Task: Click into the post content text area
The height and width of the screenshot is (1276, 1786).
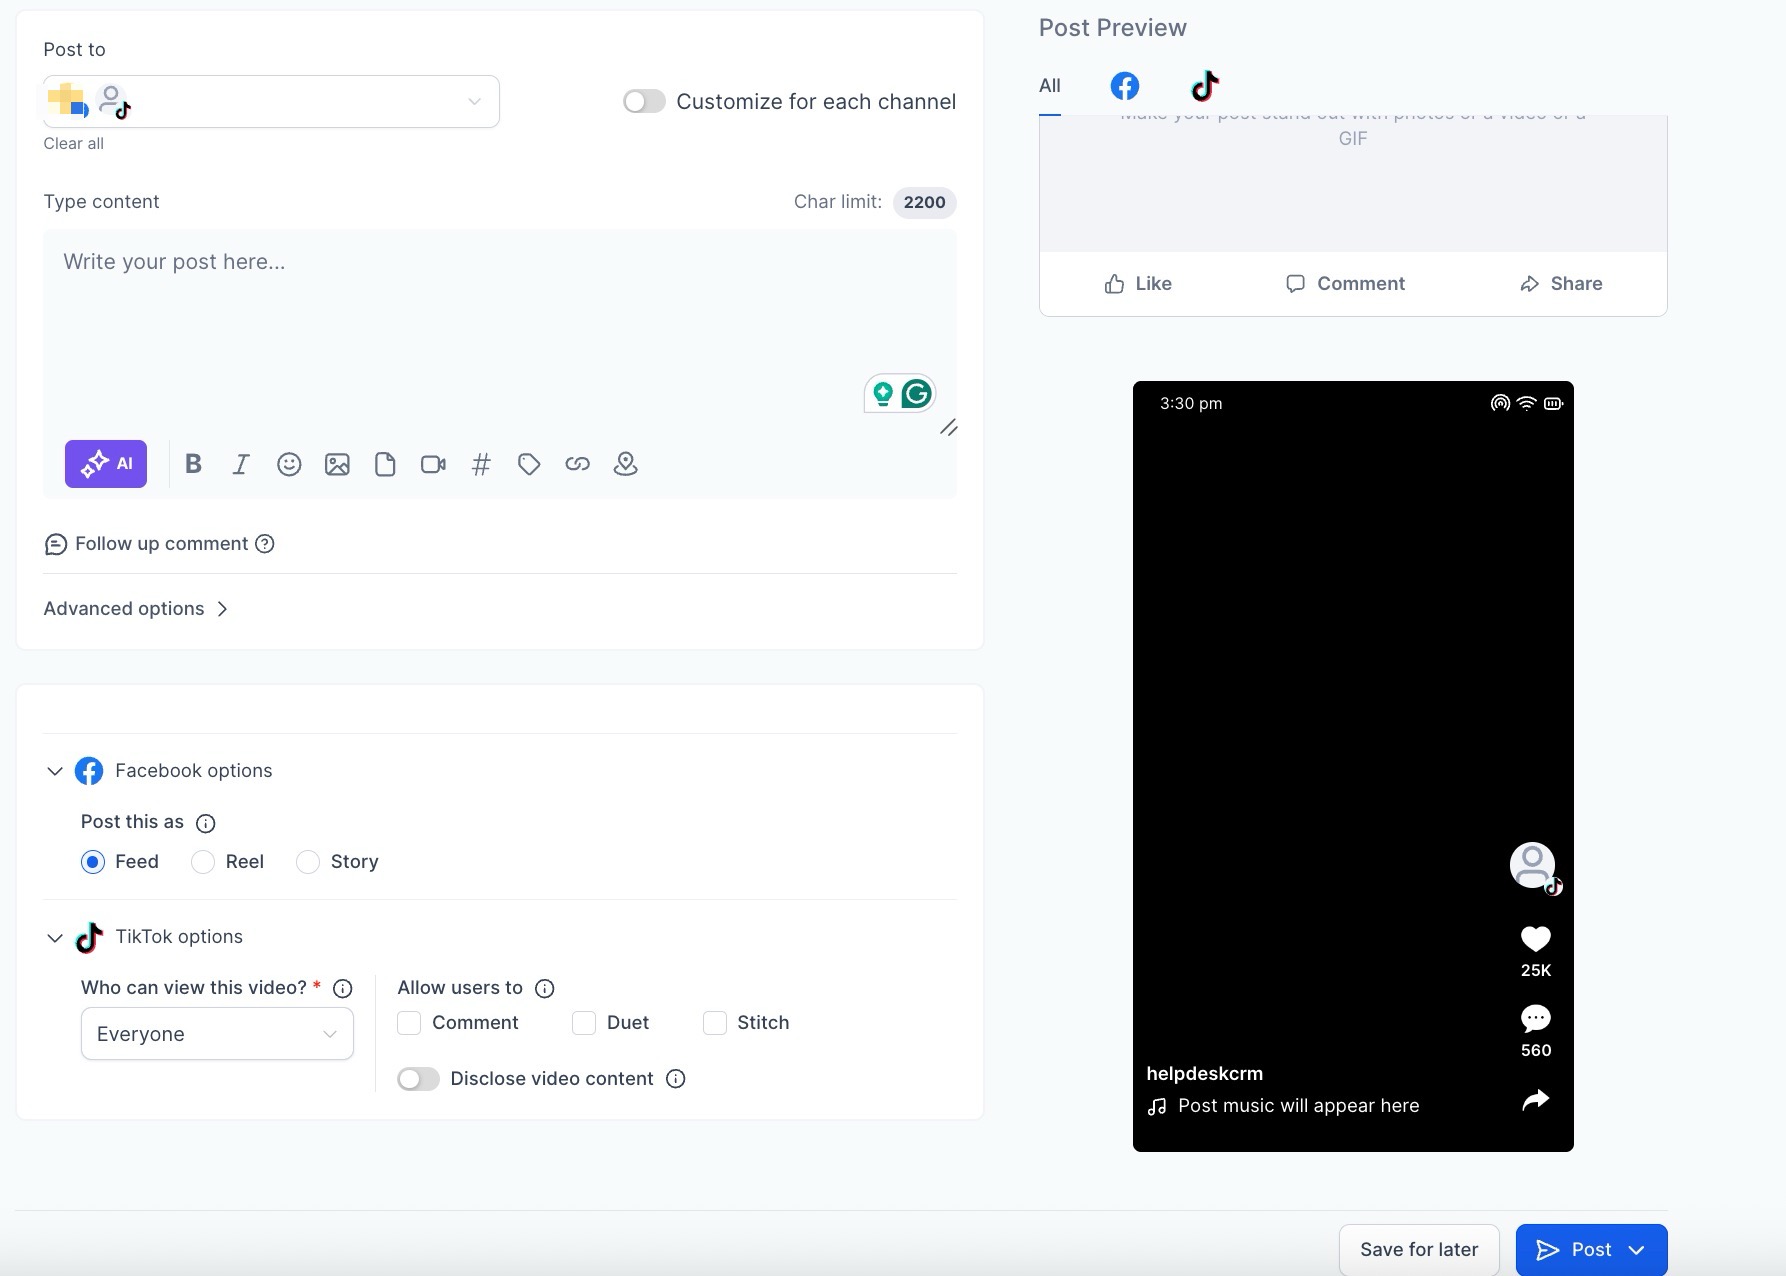Action: [500, 320]
